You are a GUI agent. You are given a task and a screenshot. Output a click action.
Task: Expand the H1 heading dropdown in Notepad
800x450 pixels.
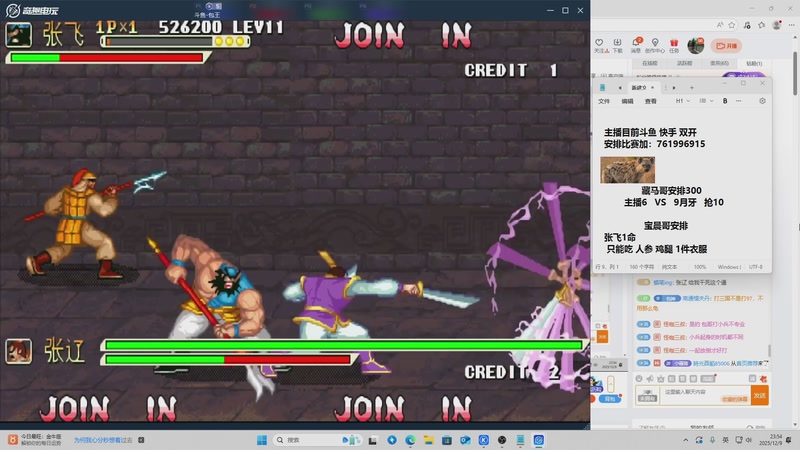[x=683, y=101]
